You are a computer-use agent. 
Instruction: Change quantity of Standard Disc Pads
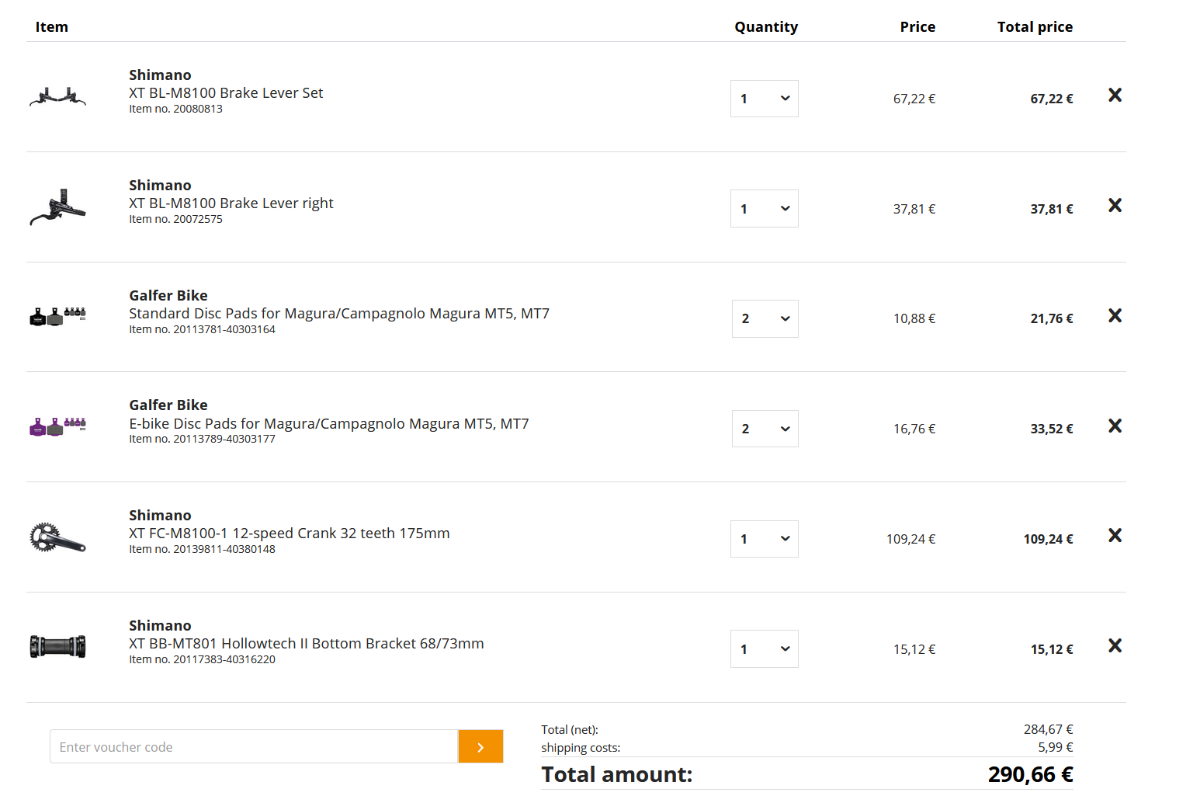[765, 319]
